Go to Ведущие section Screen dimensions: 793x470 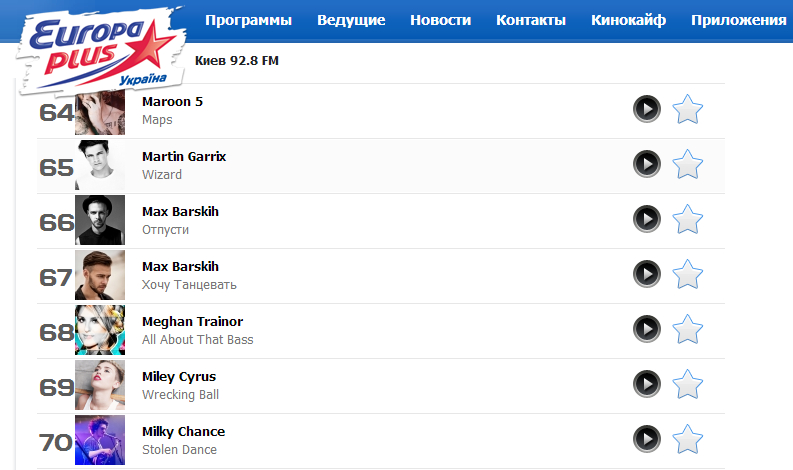[351, 20]
